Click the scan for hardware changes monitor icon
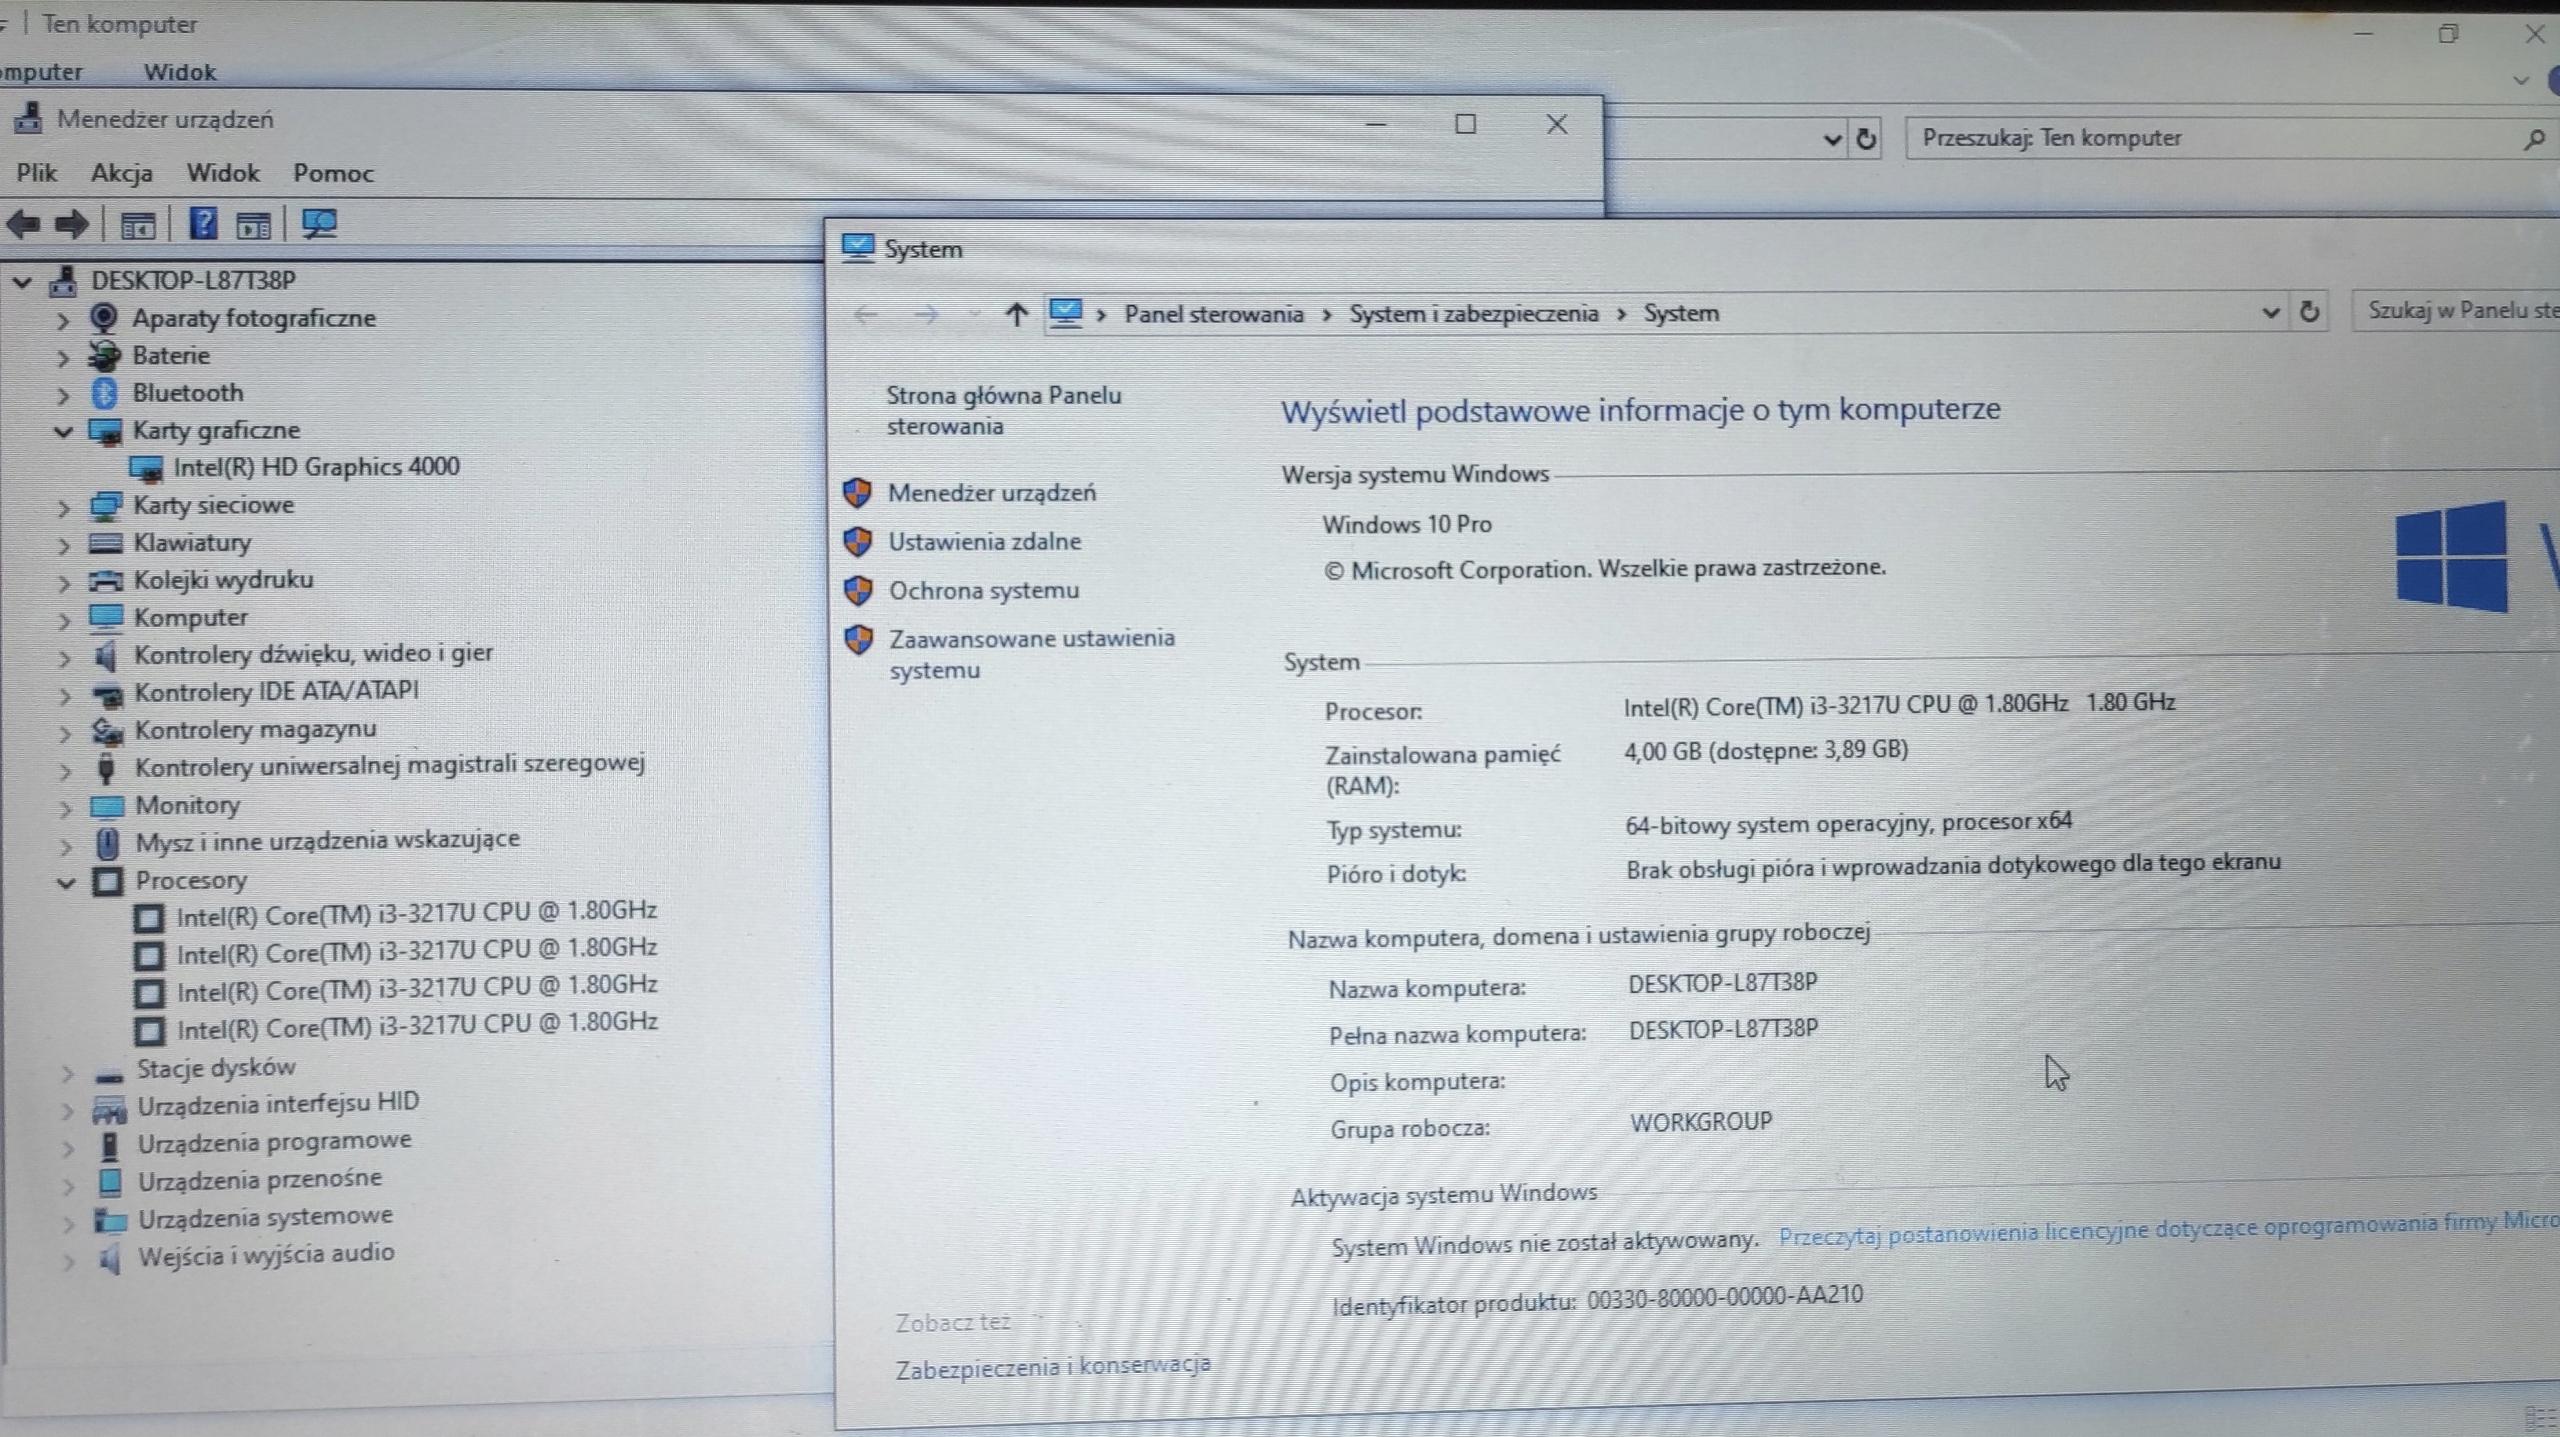 point(319,223)
